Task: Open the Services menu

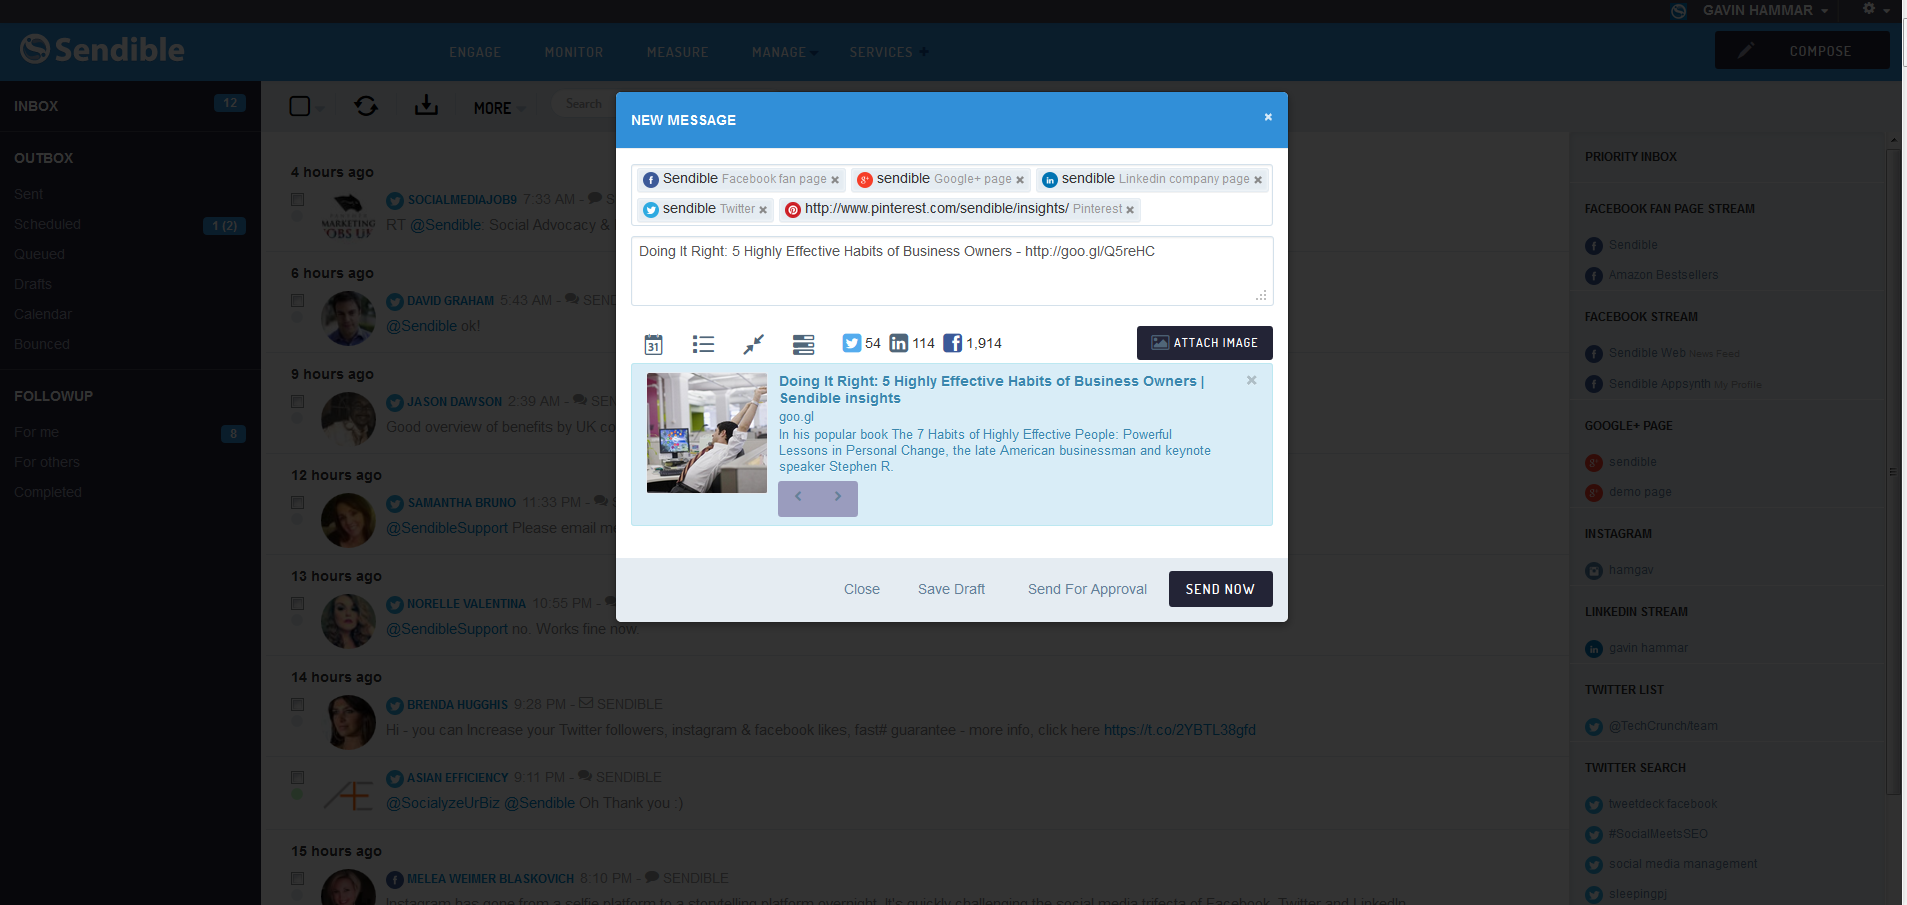Action: (x=888, y=52)
